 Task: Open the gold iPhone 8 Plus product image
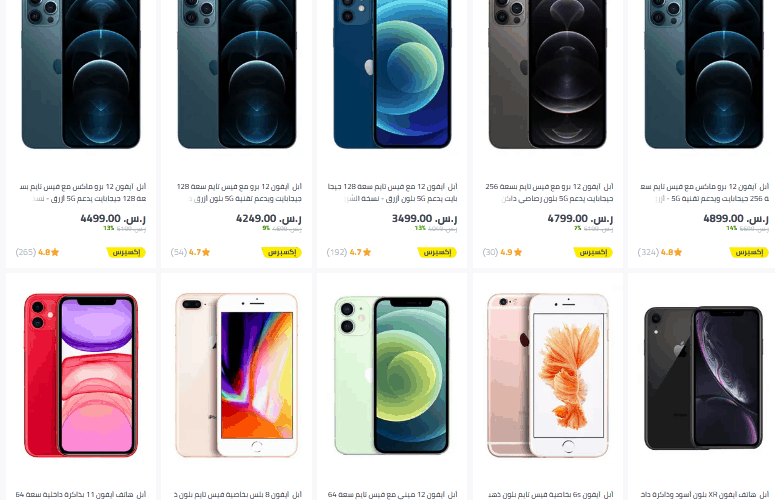[x=237, y=375]
